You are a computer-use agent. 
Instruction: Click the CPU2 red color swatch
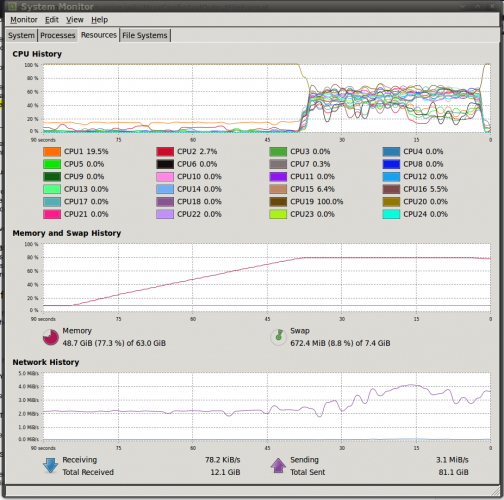pyautogui.click(x=165, y=152)
